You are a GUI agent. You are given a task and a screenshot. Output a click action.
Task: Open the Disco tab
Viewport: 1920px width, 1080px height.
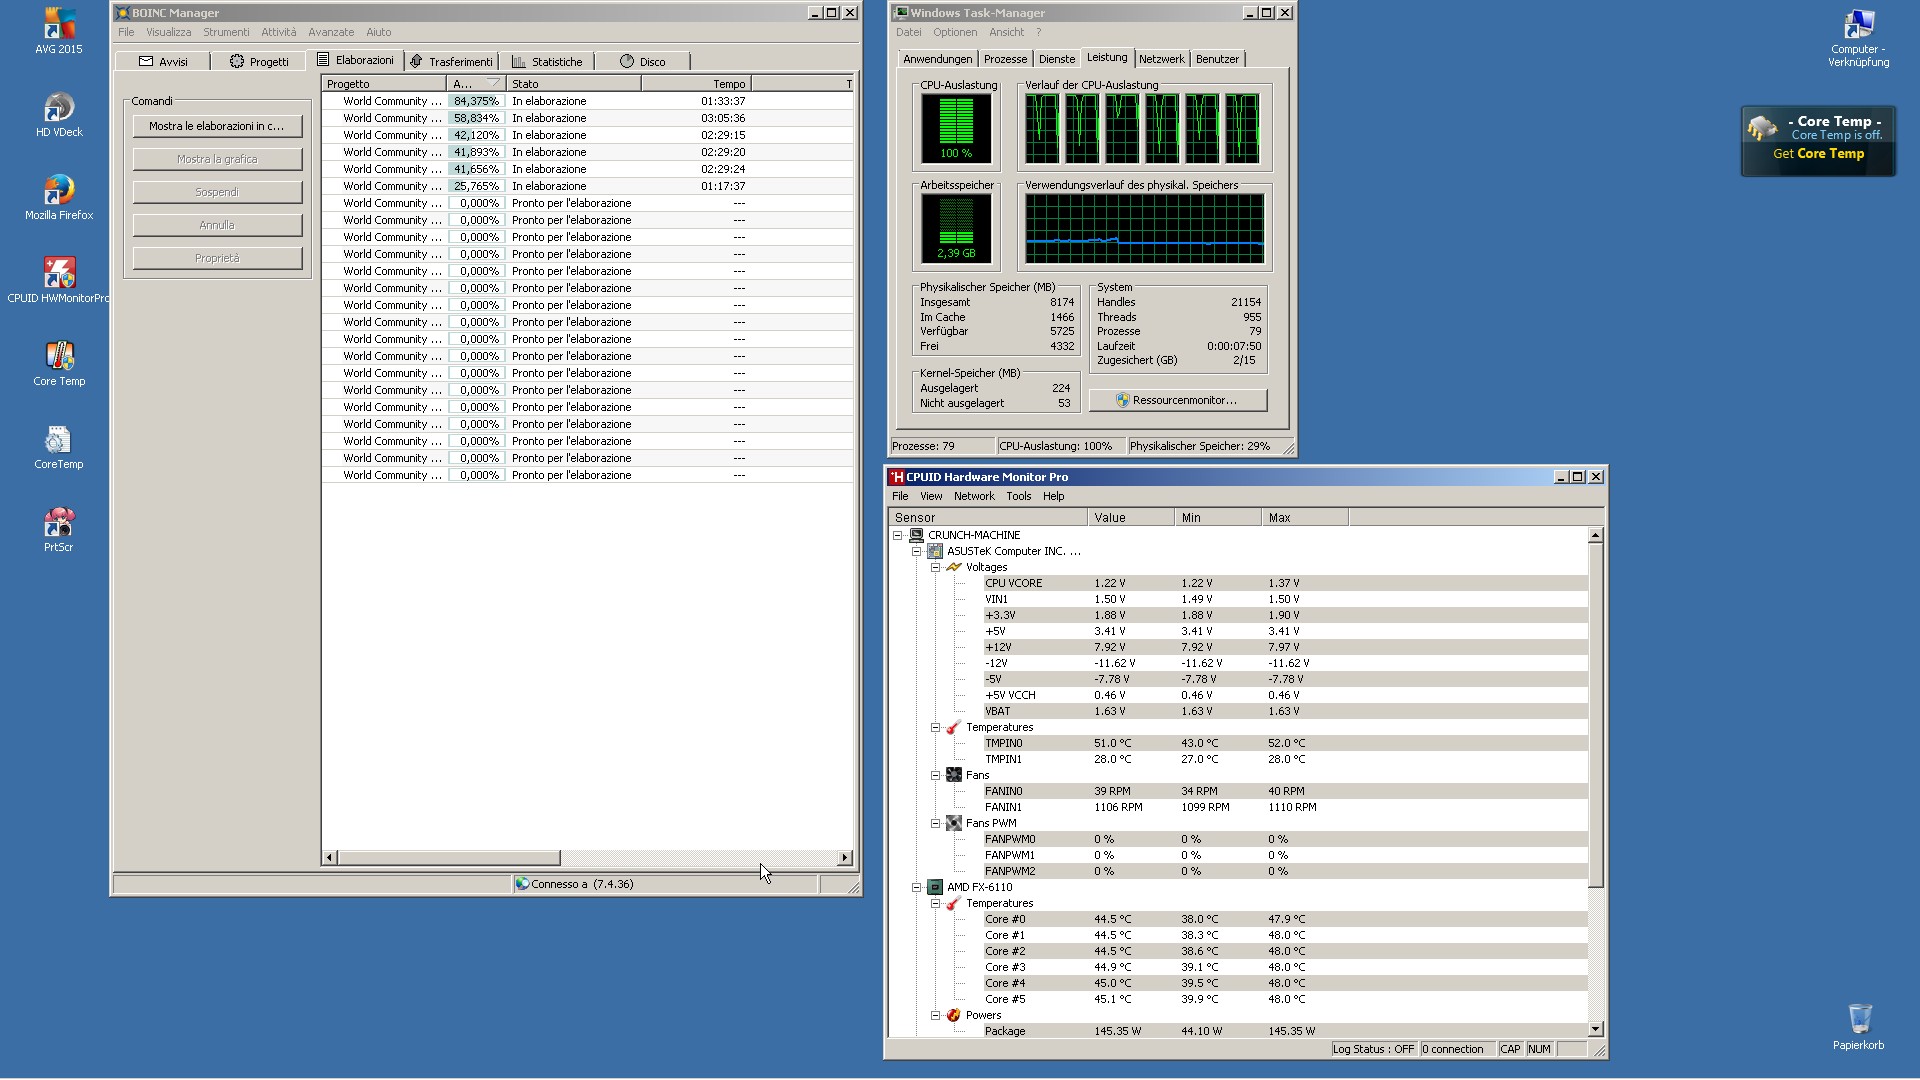(x=642, y=62)
